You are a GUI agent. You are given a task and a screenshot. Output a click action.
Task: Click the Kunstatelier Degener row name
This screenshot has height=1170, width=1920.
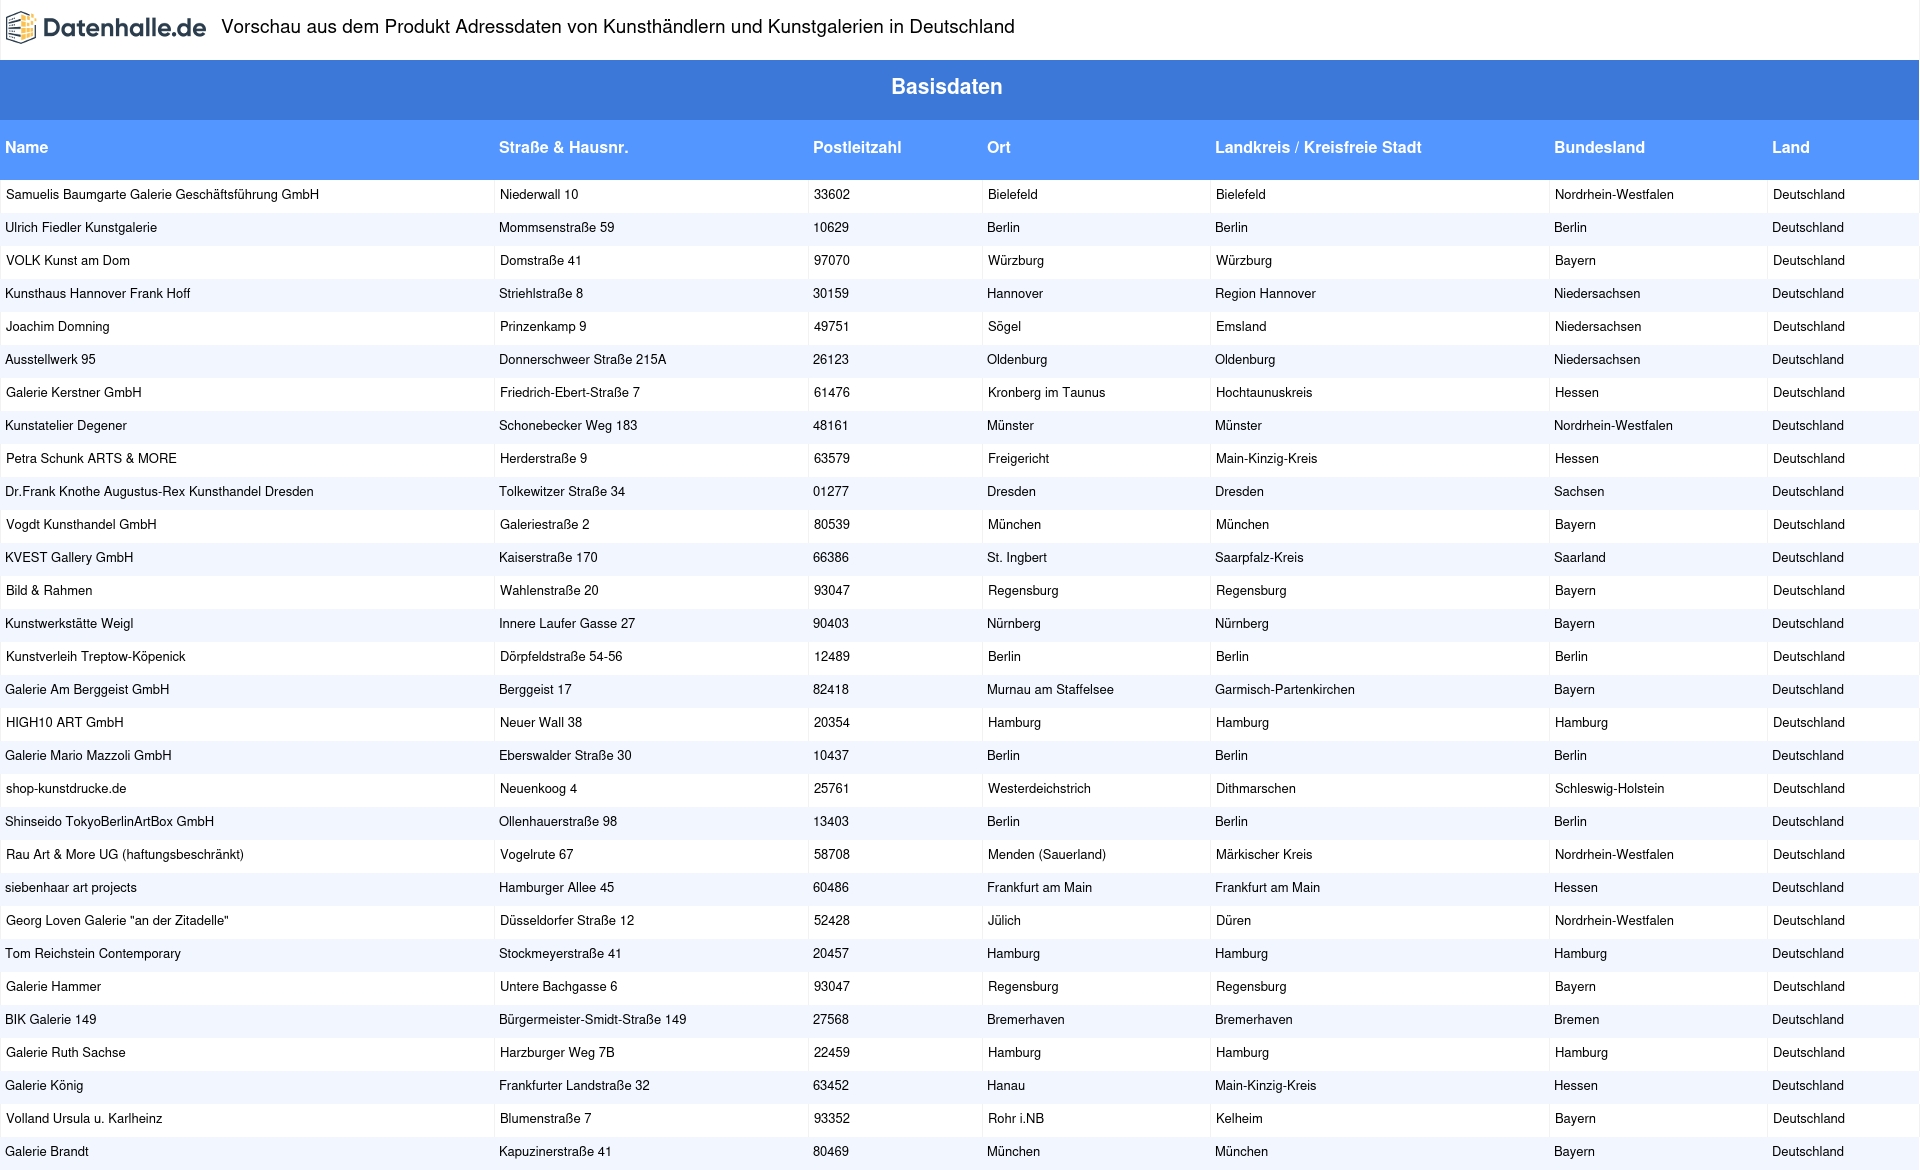66,426
